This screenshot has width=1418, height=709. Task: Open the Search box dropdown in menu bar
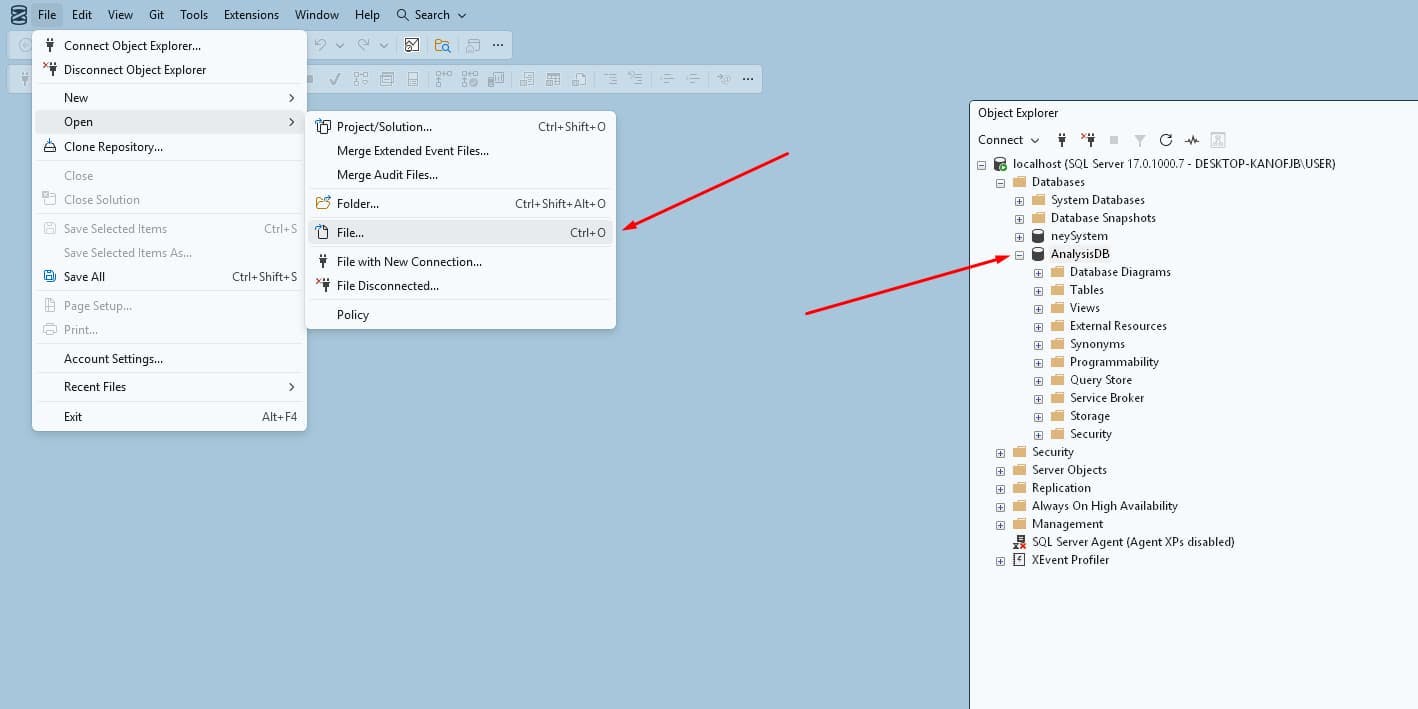click(462, 15)
